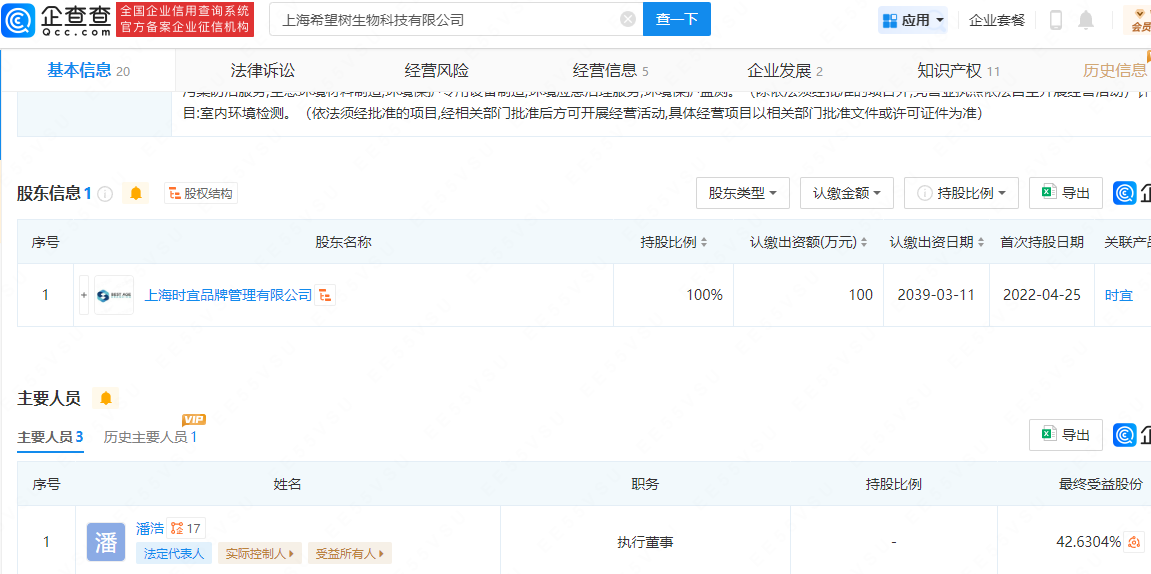This screenshot has height=574, width=1151.
Task: Open the 应用 dropdown menu
Action: pos(913,21)
